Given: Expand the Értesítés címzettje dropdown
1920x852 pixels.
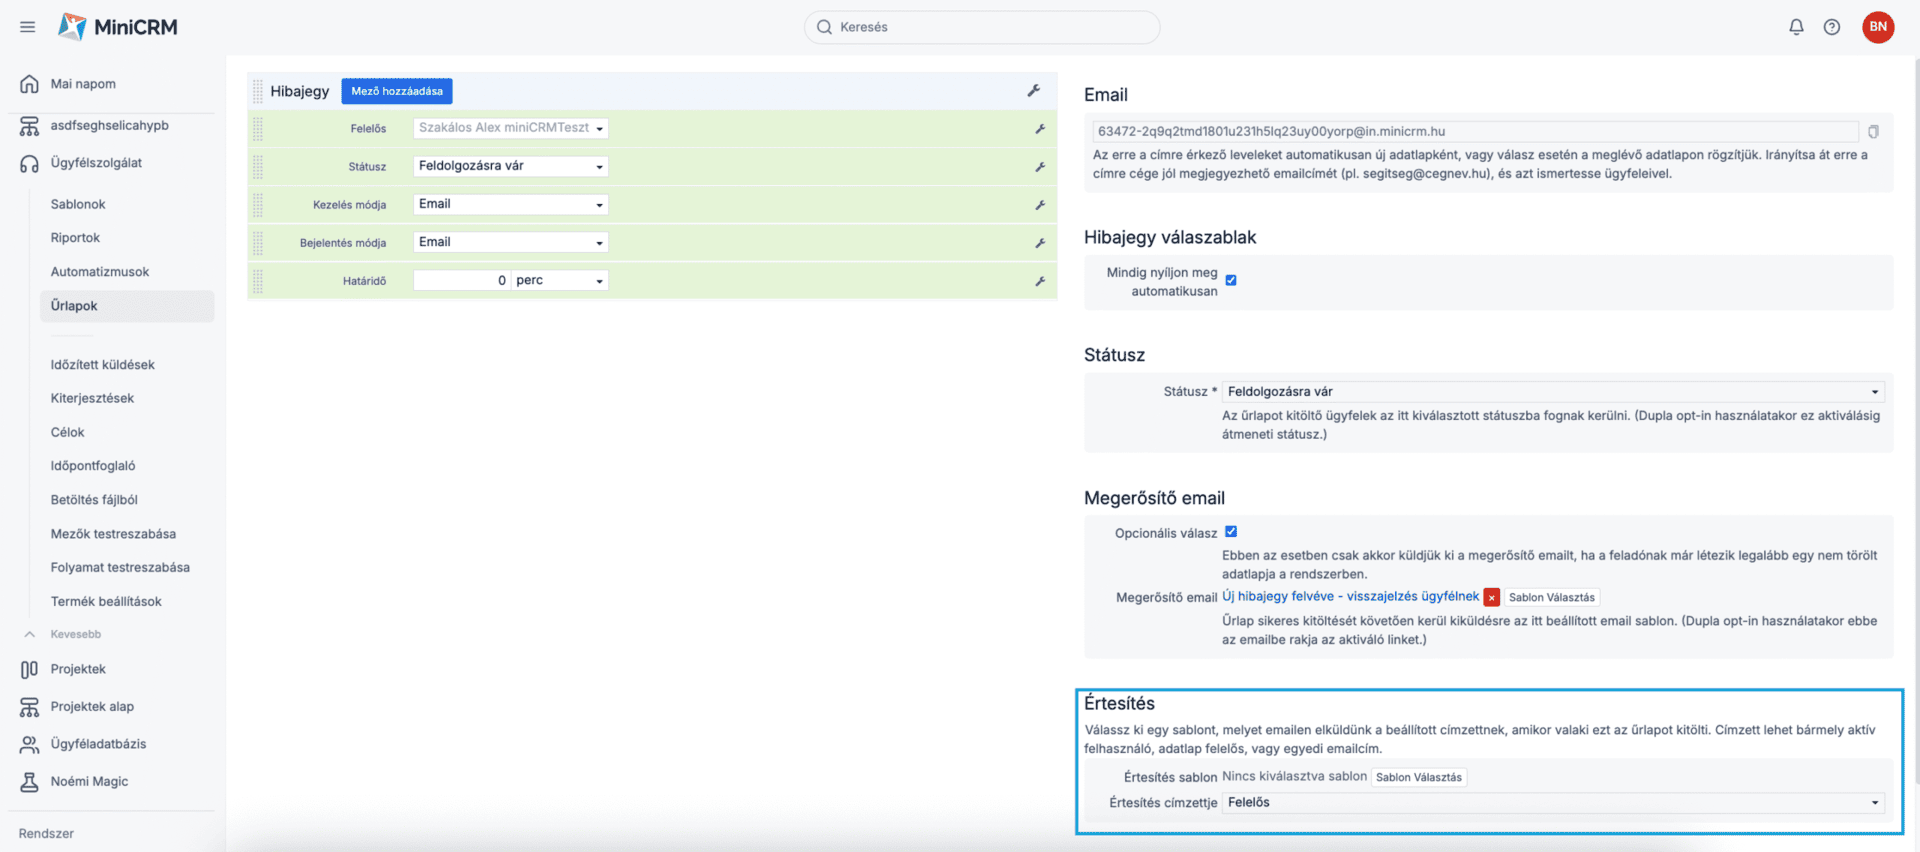Looking at the screenshot, I should click(x=1552, y=802).
